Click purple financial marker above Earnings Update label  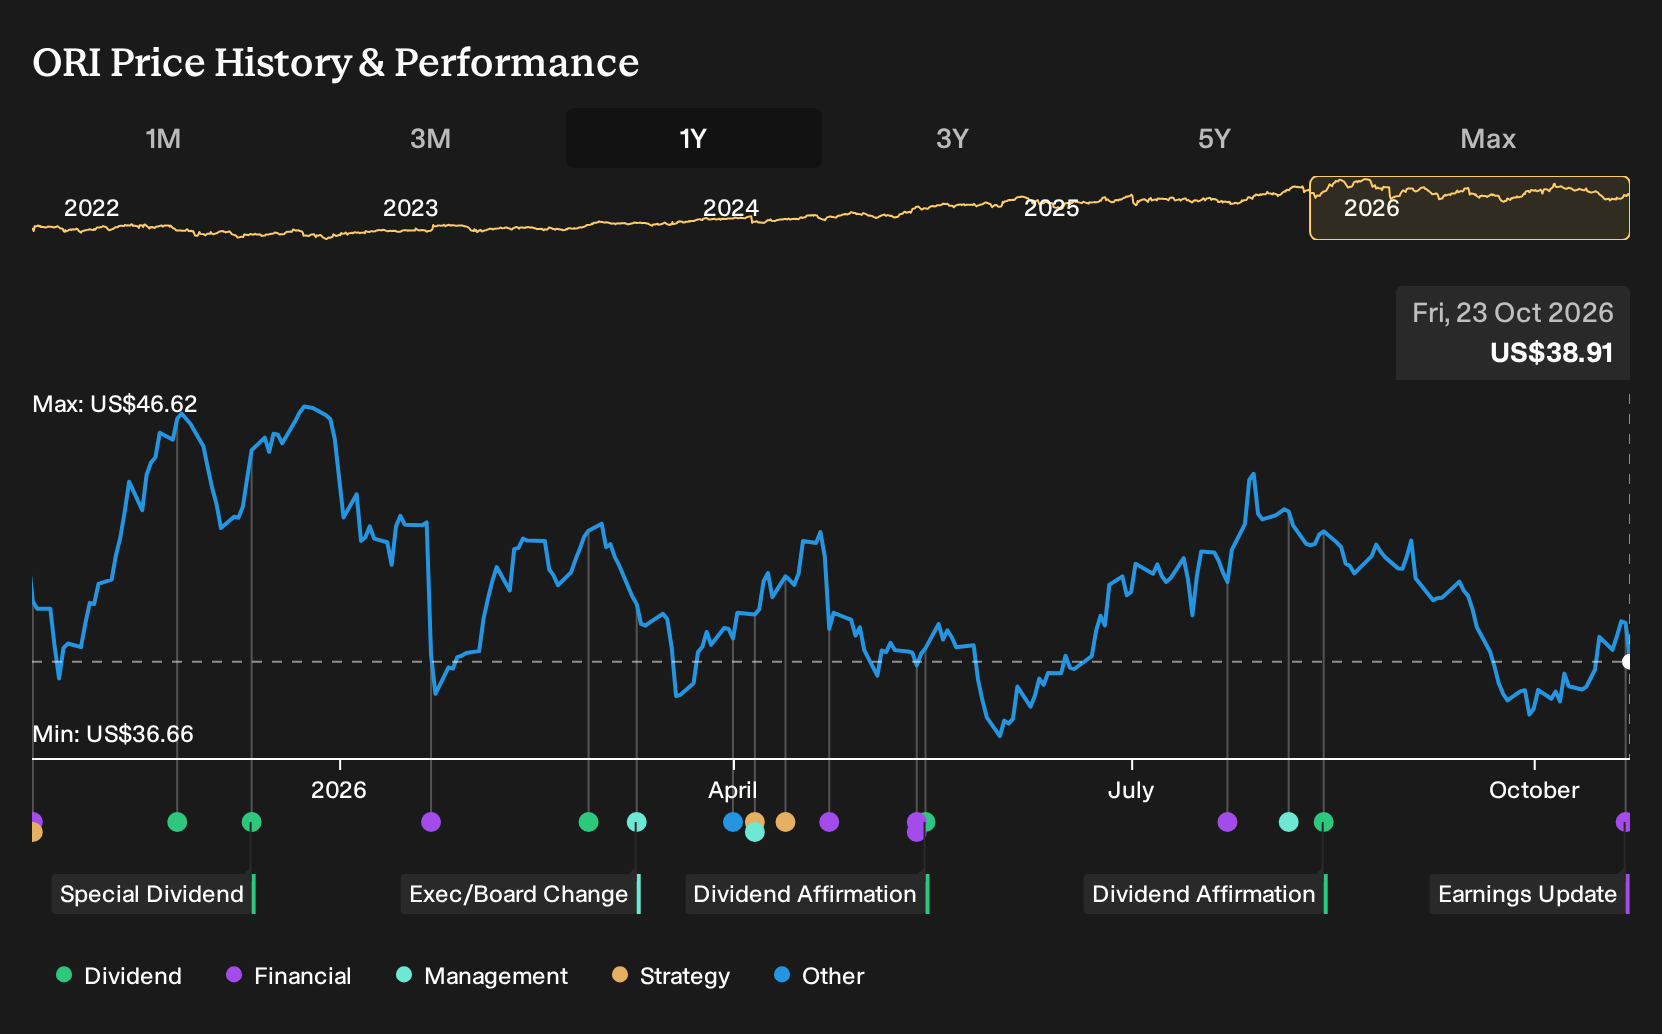[x=1624, y=822]
